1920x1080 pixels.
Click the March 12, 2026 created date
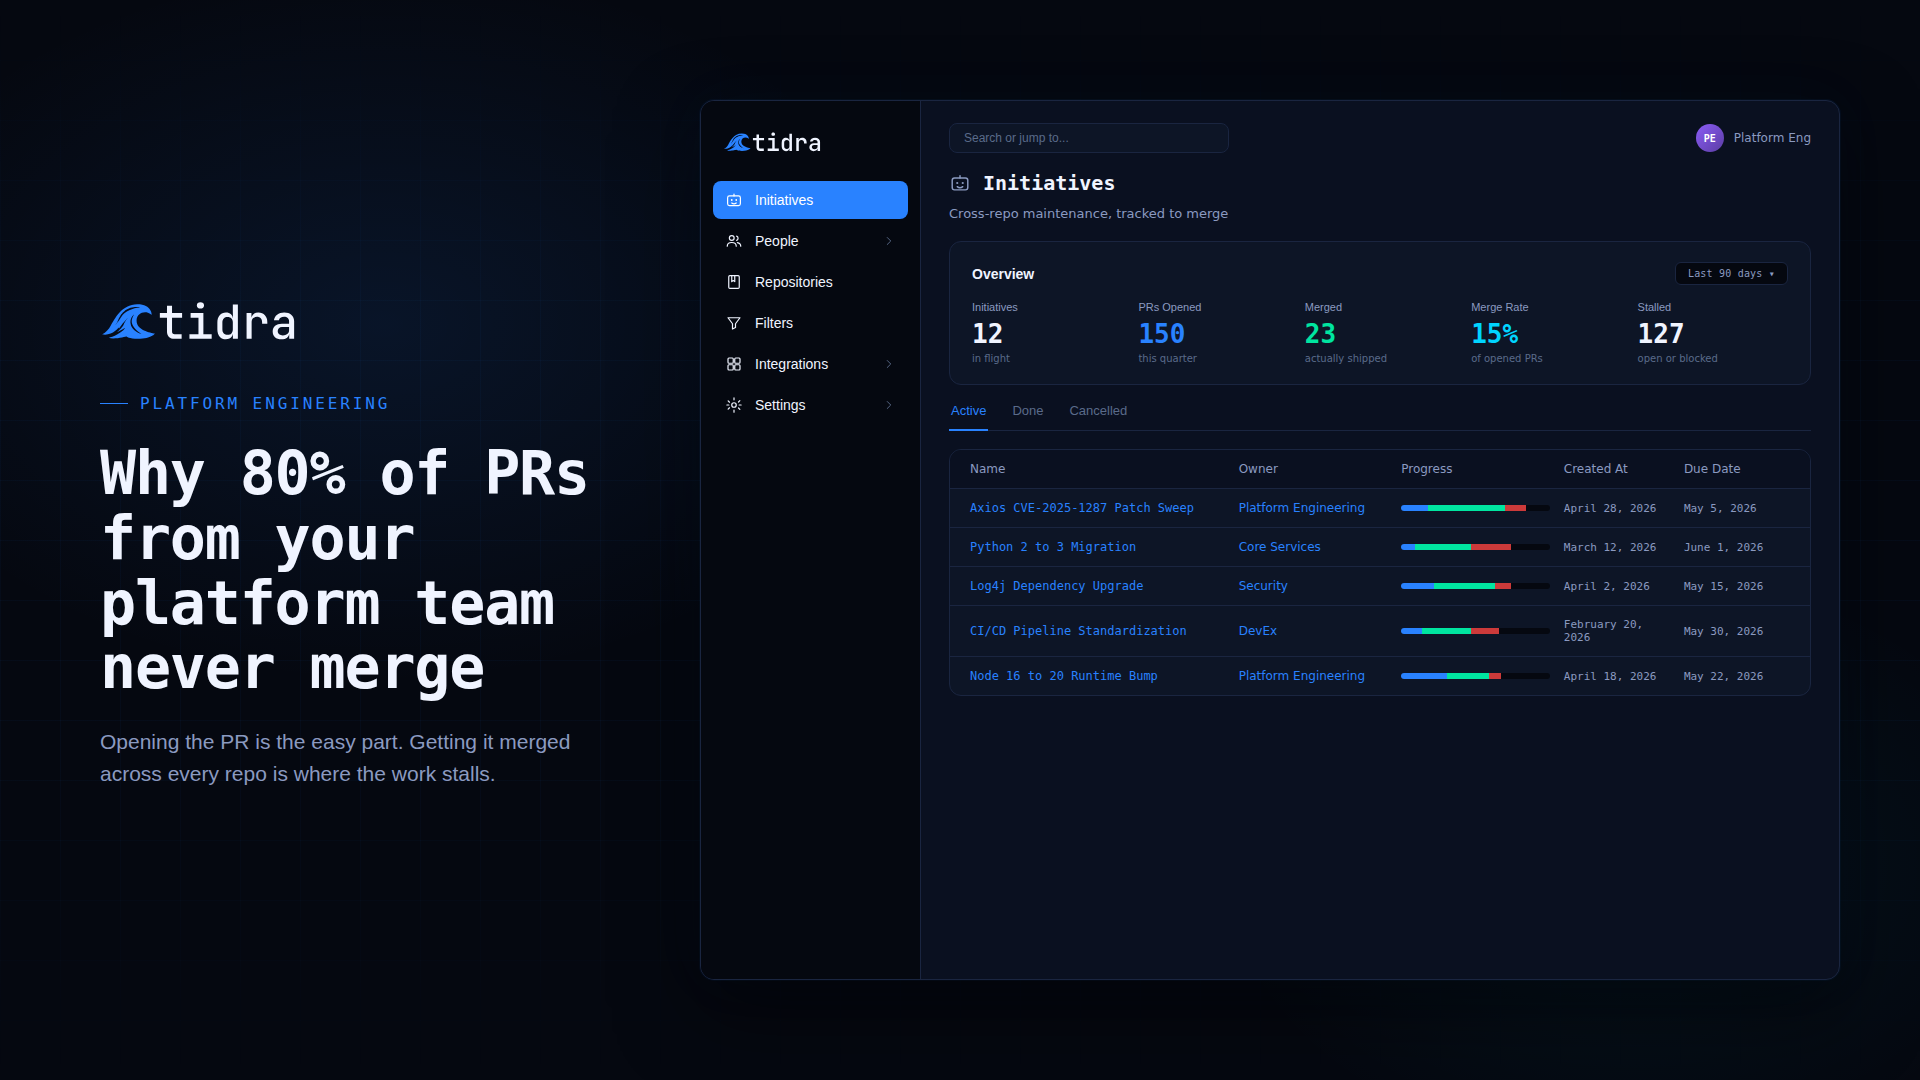point(1609,548)
